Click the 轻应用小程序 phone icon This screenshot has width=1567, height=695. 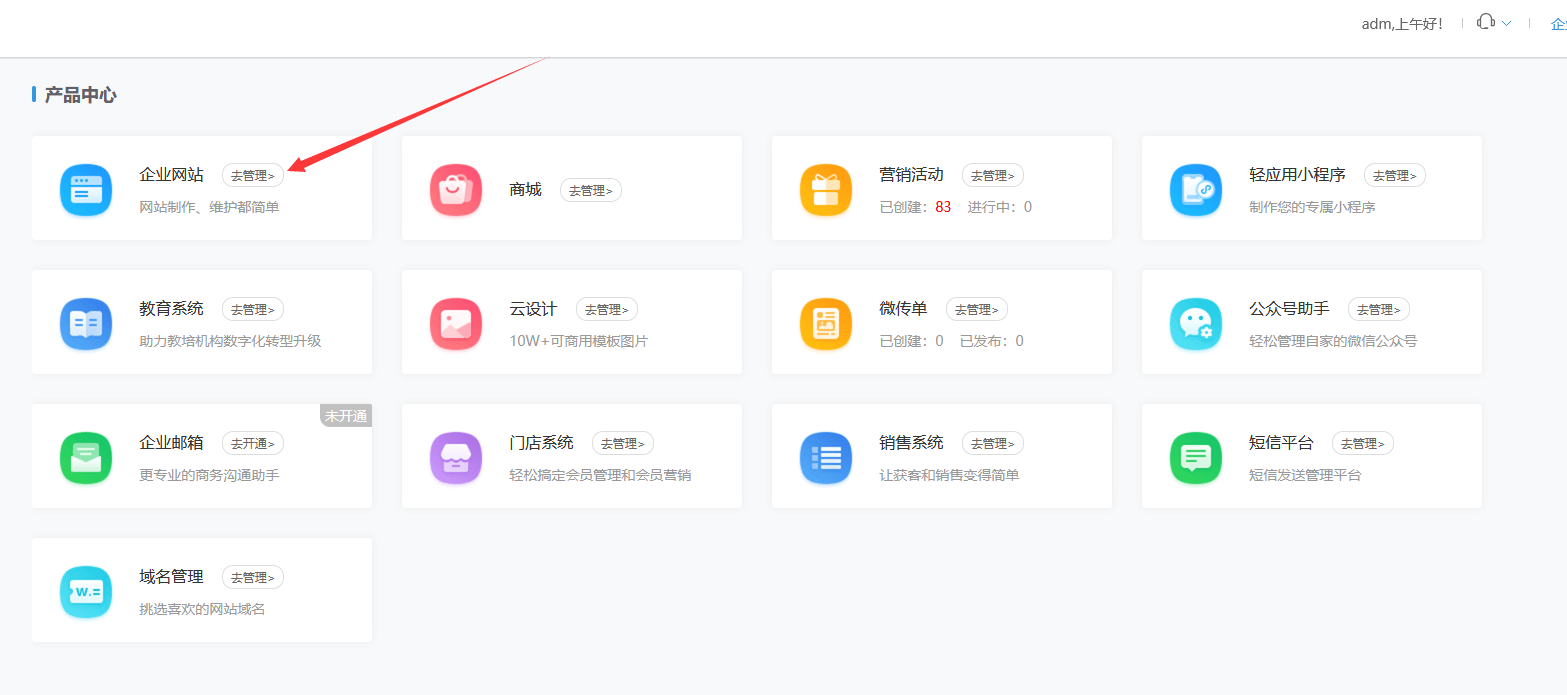1196,190
